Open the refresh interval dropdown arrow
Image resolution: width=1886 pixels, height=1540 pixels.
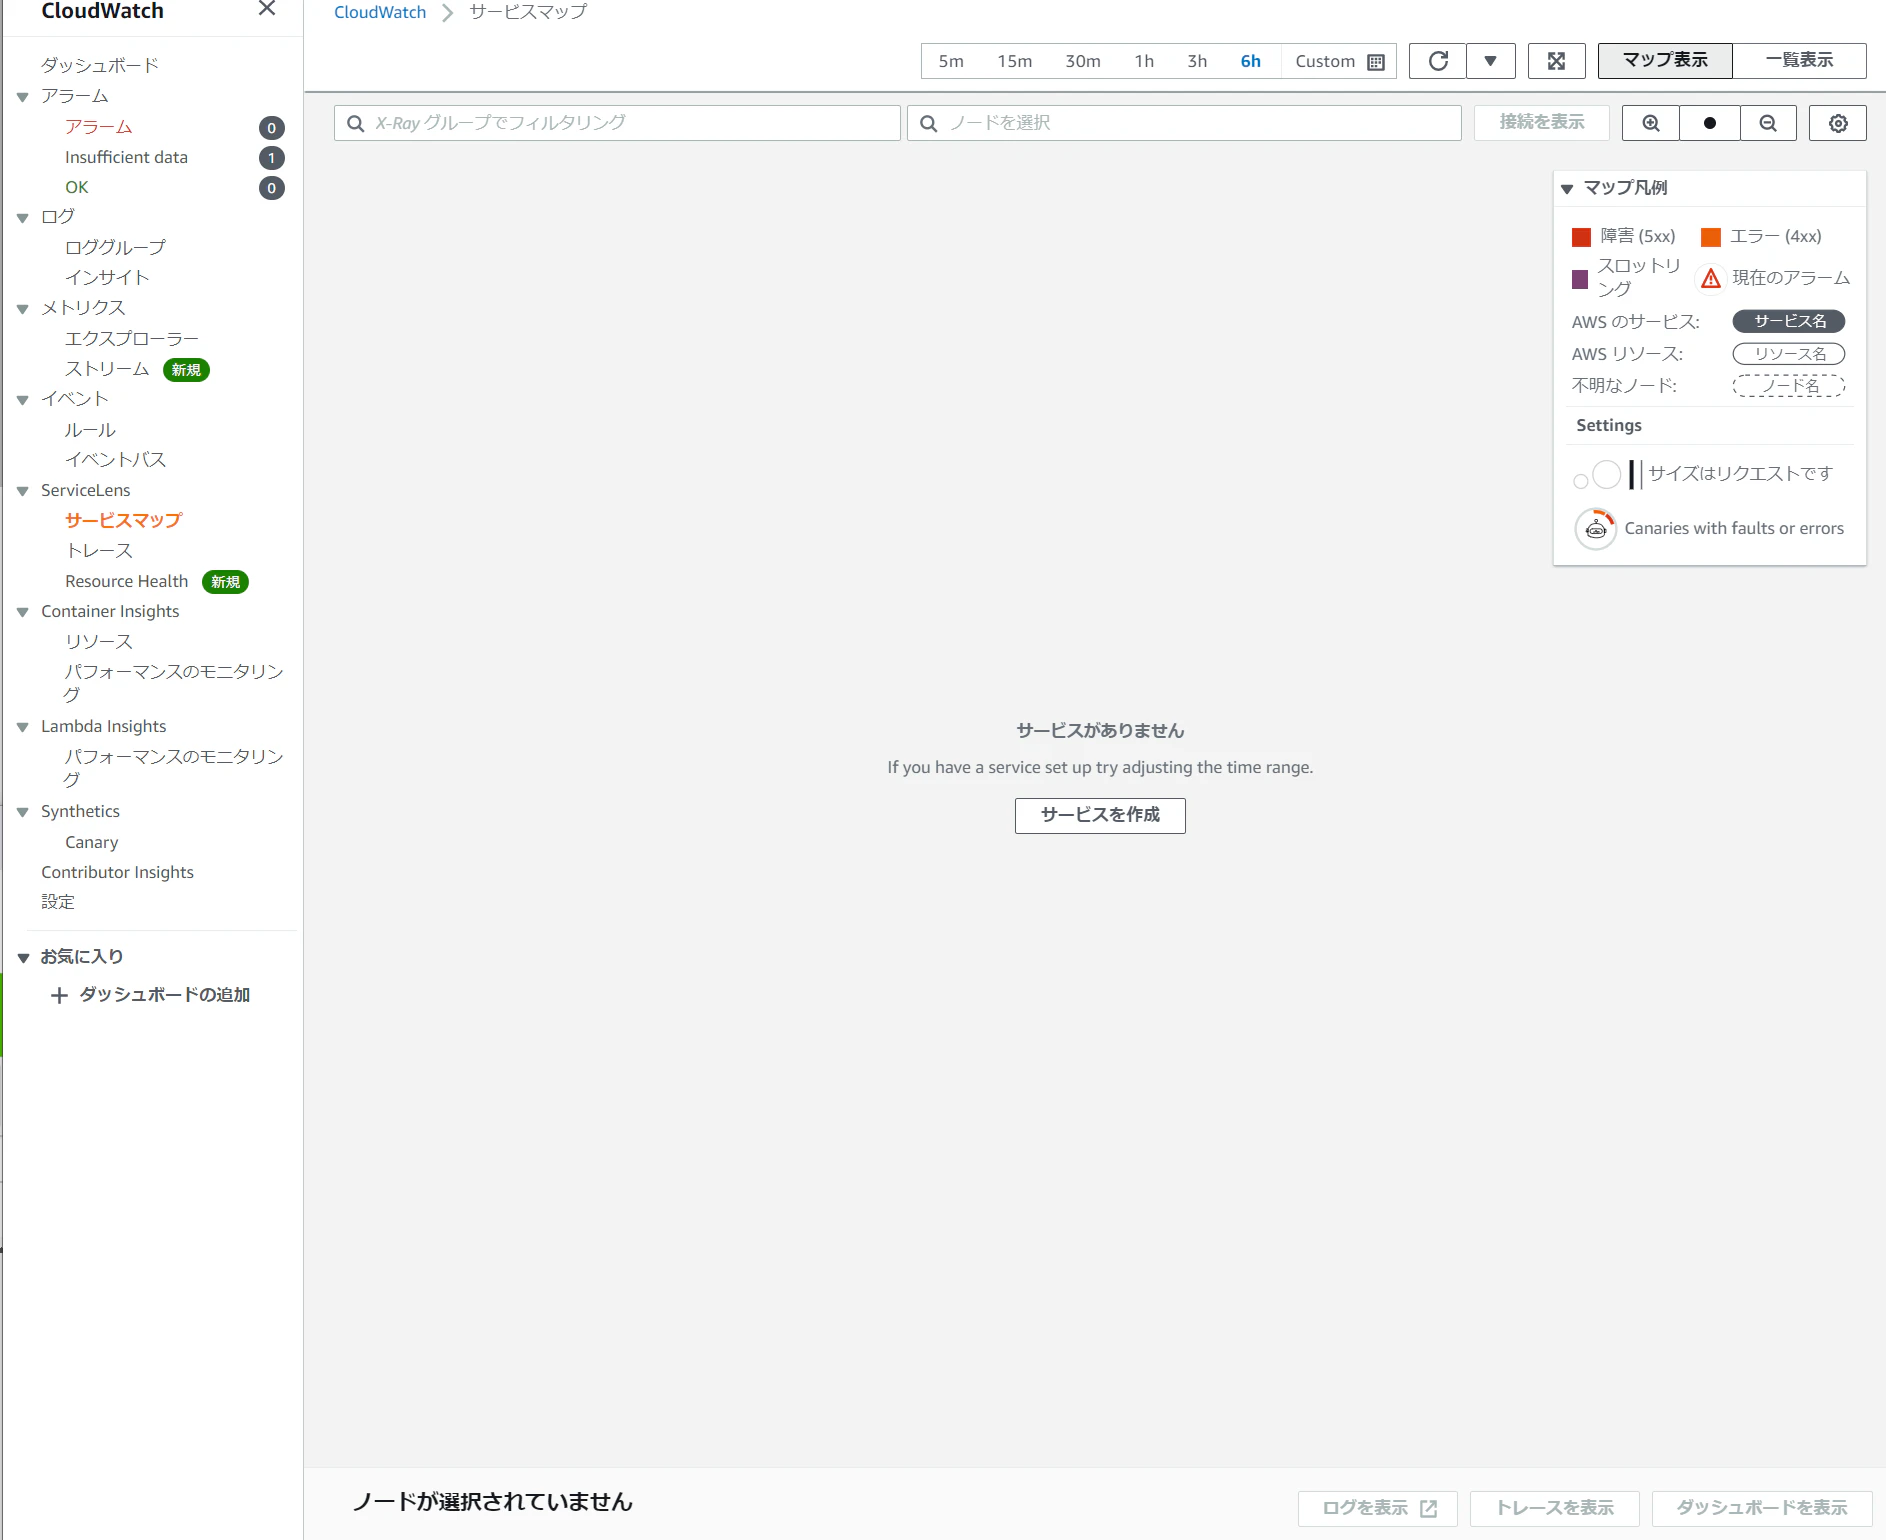(x=1490, y=61)
